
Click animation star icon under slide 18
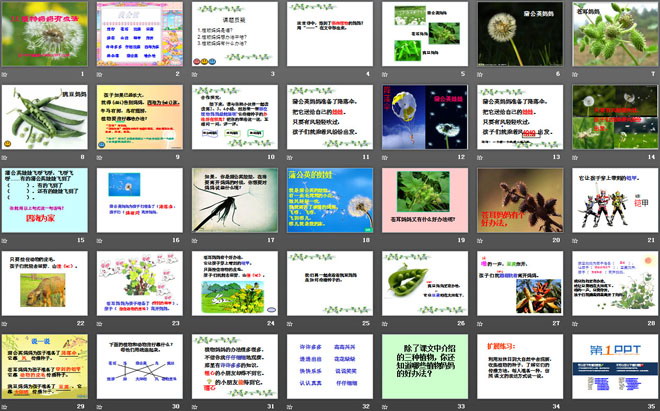pos(290,241)
